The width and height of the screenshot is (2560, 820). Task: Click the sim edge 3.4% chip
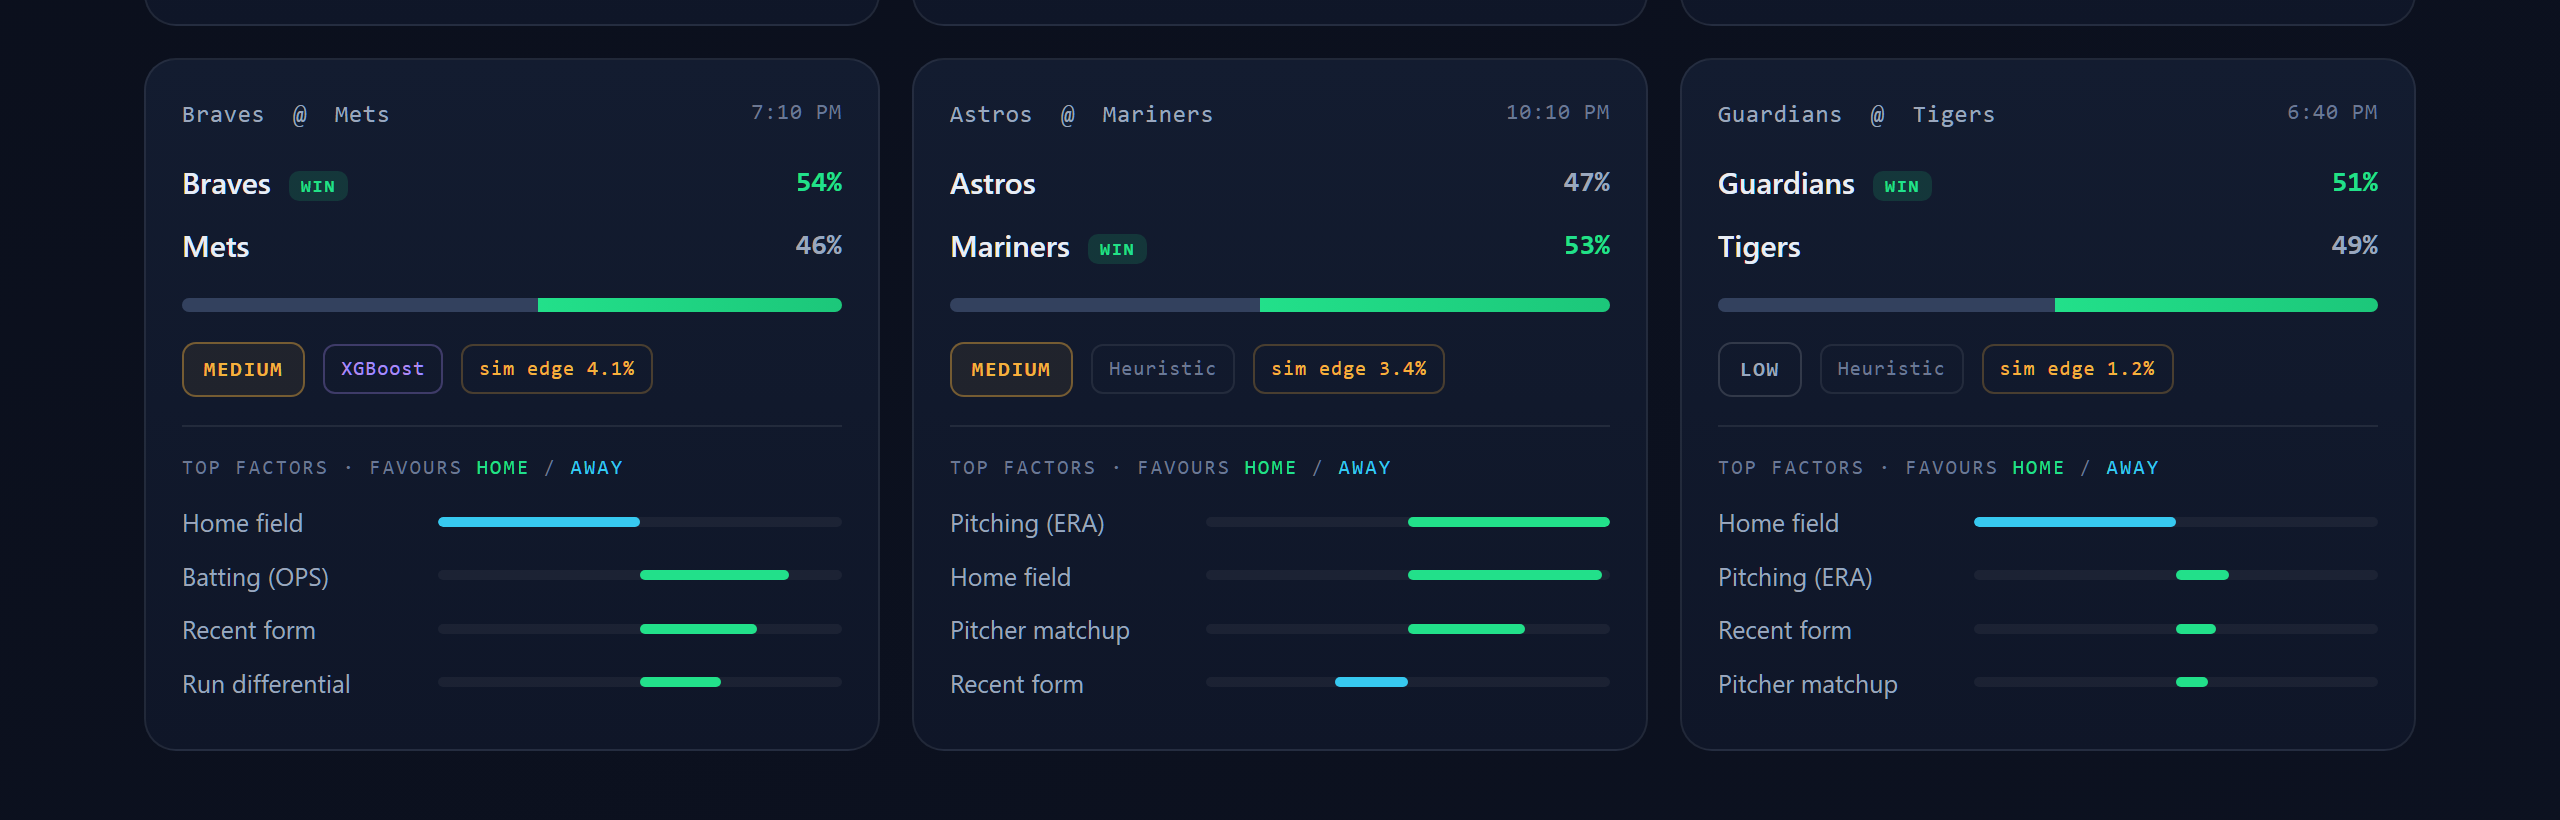point(1348,369)
